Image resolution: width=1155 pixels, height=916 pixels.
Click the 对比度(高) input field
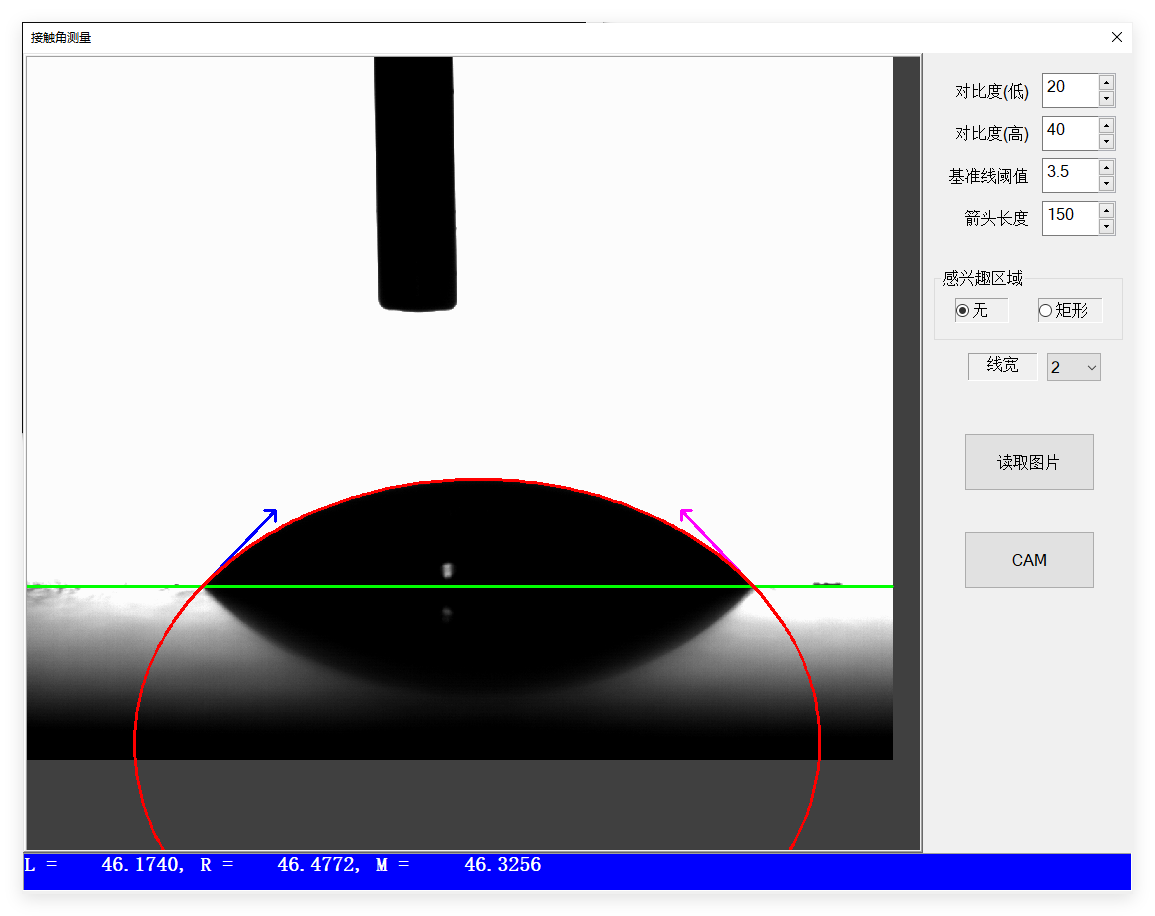tap(1069, 133)
